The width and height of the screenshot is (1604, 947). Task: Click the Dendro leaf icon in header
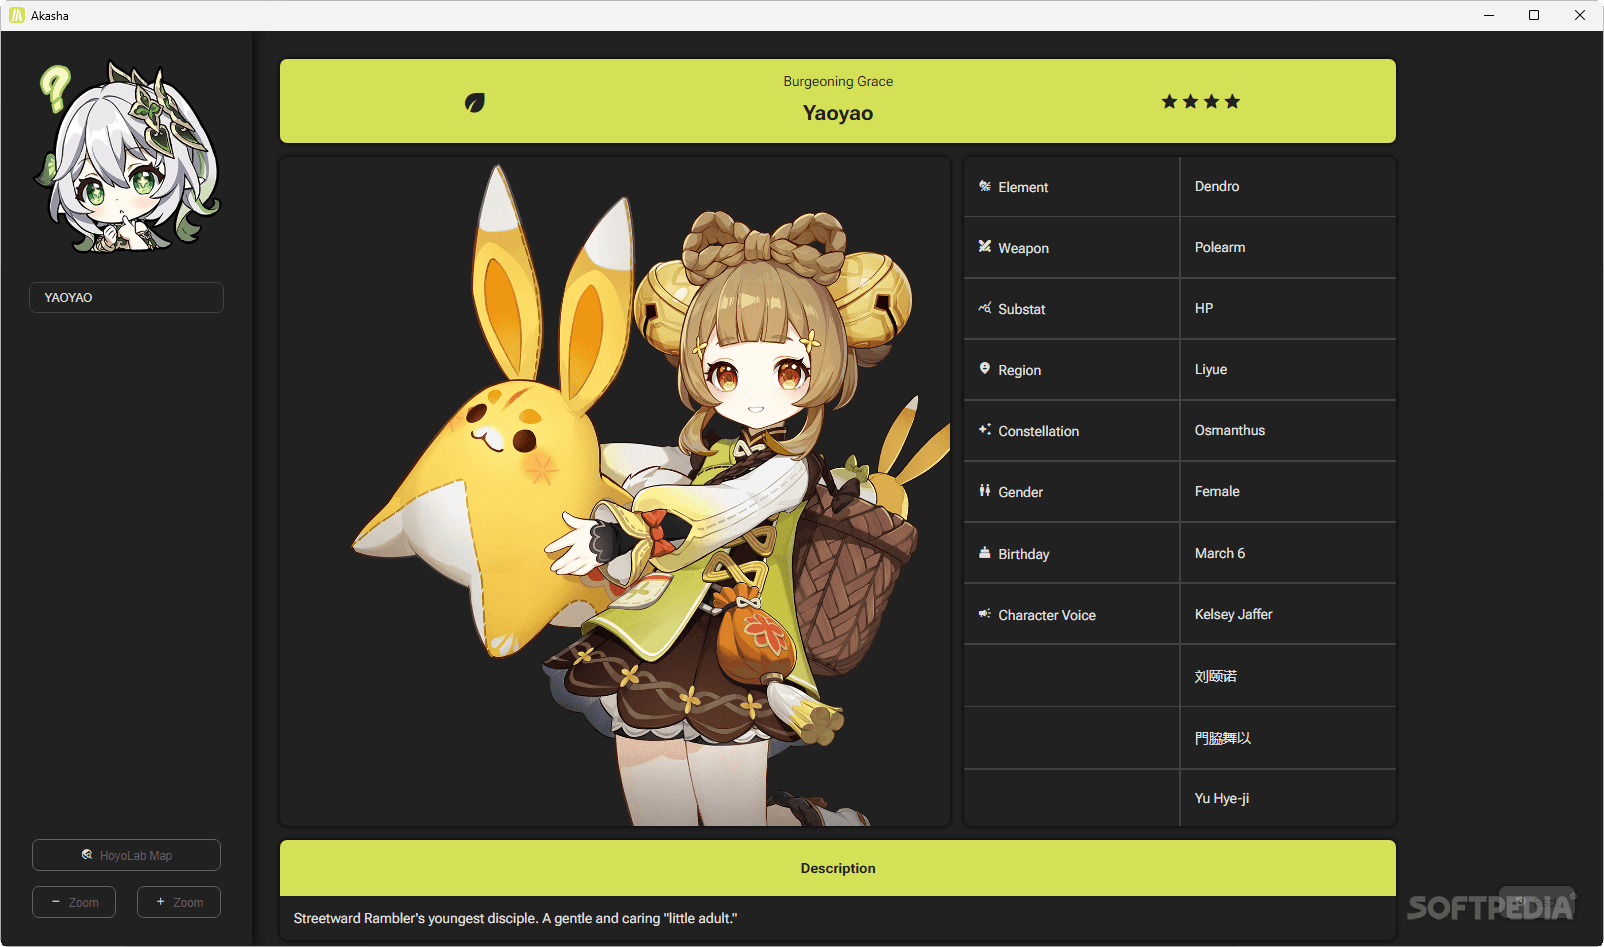click(475, 102)
